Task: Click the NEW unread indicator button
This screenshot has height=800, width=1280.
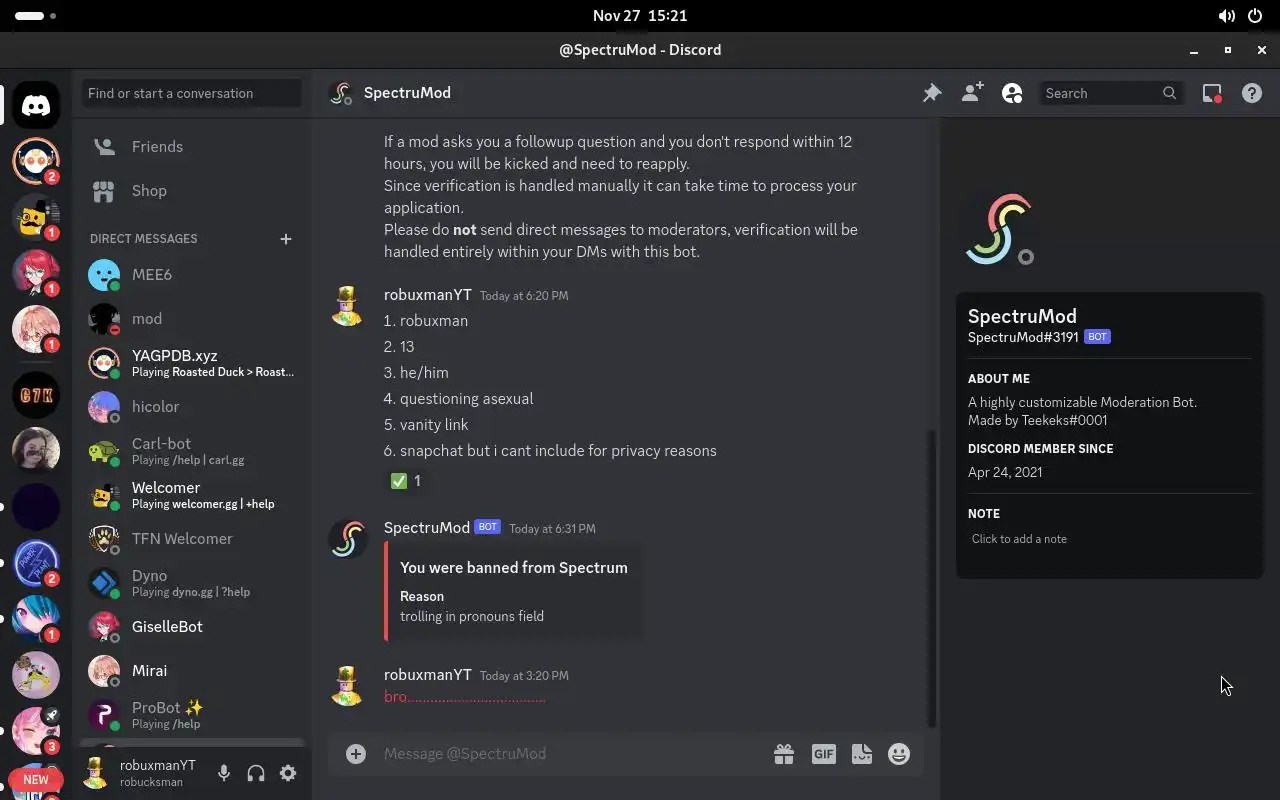Action: [x=36, y=780]
